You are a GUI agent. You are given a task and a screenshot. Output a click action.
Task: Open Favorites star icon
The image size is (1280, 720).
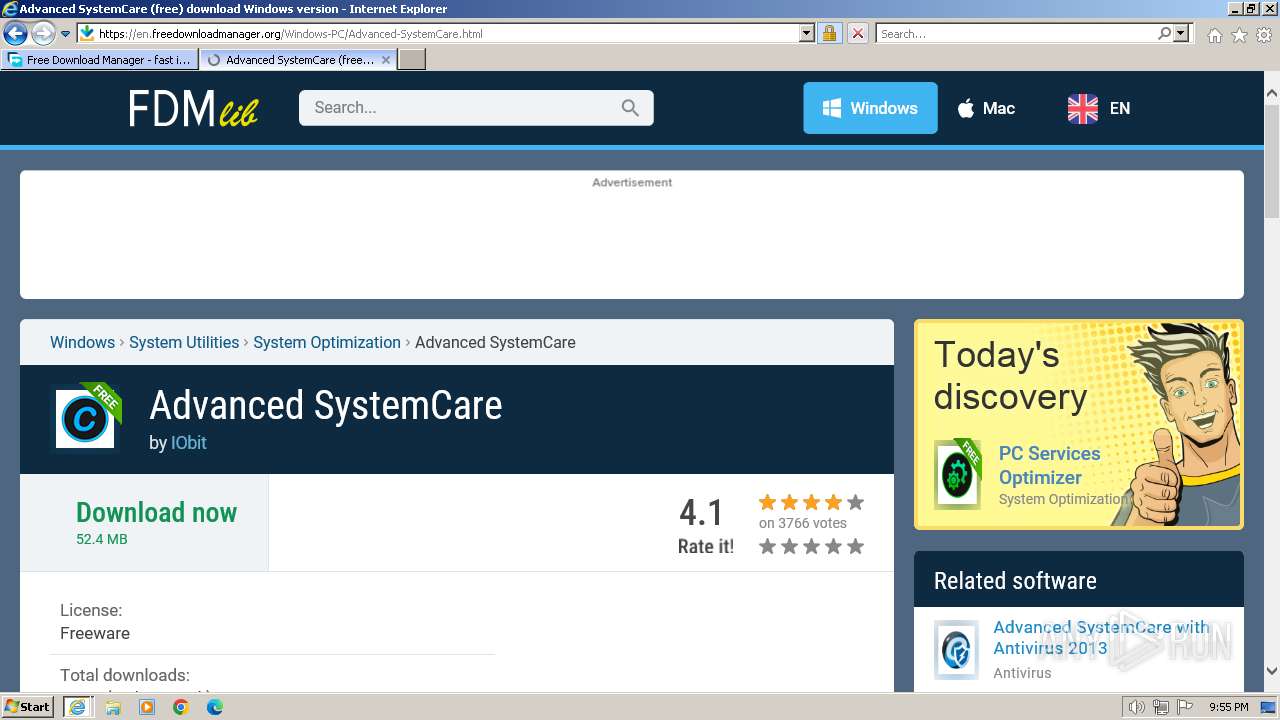[x=1239, y=35]
